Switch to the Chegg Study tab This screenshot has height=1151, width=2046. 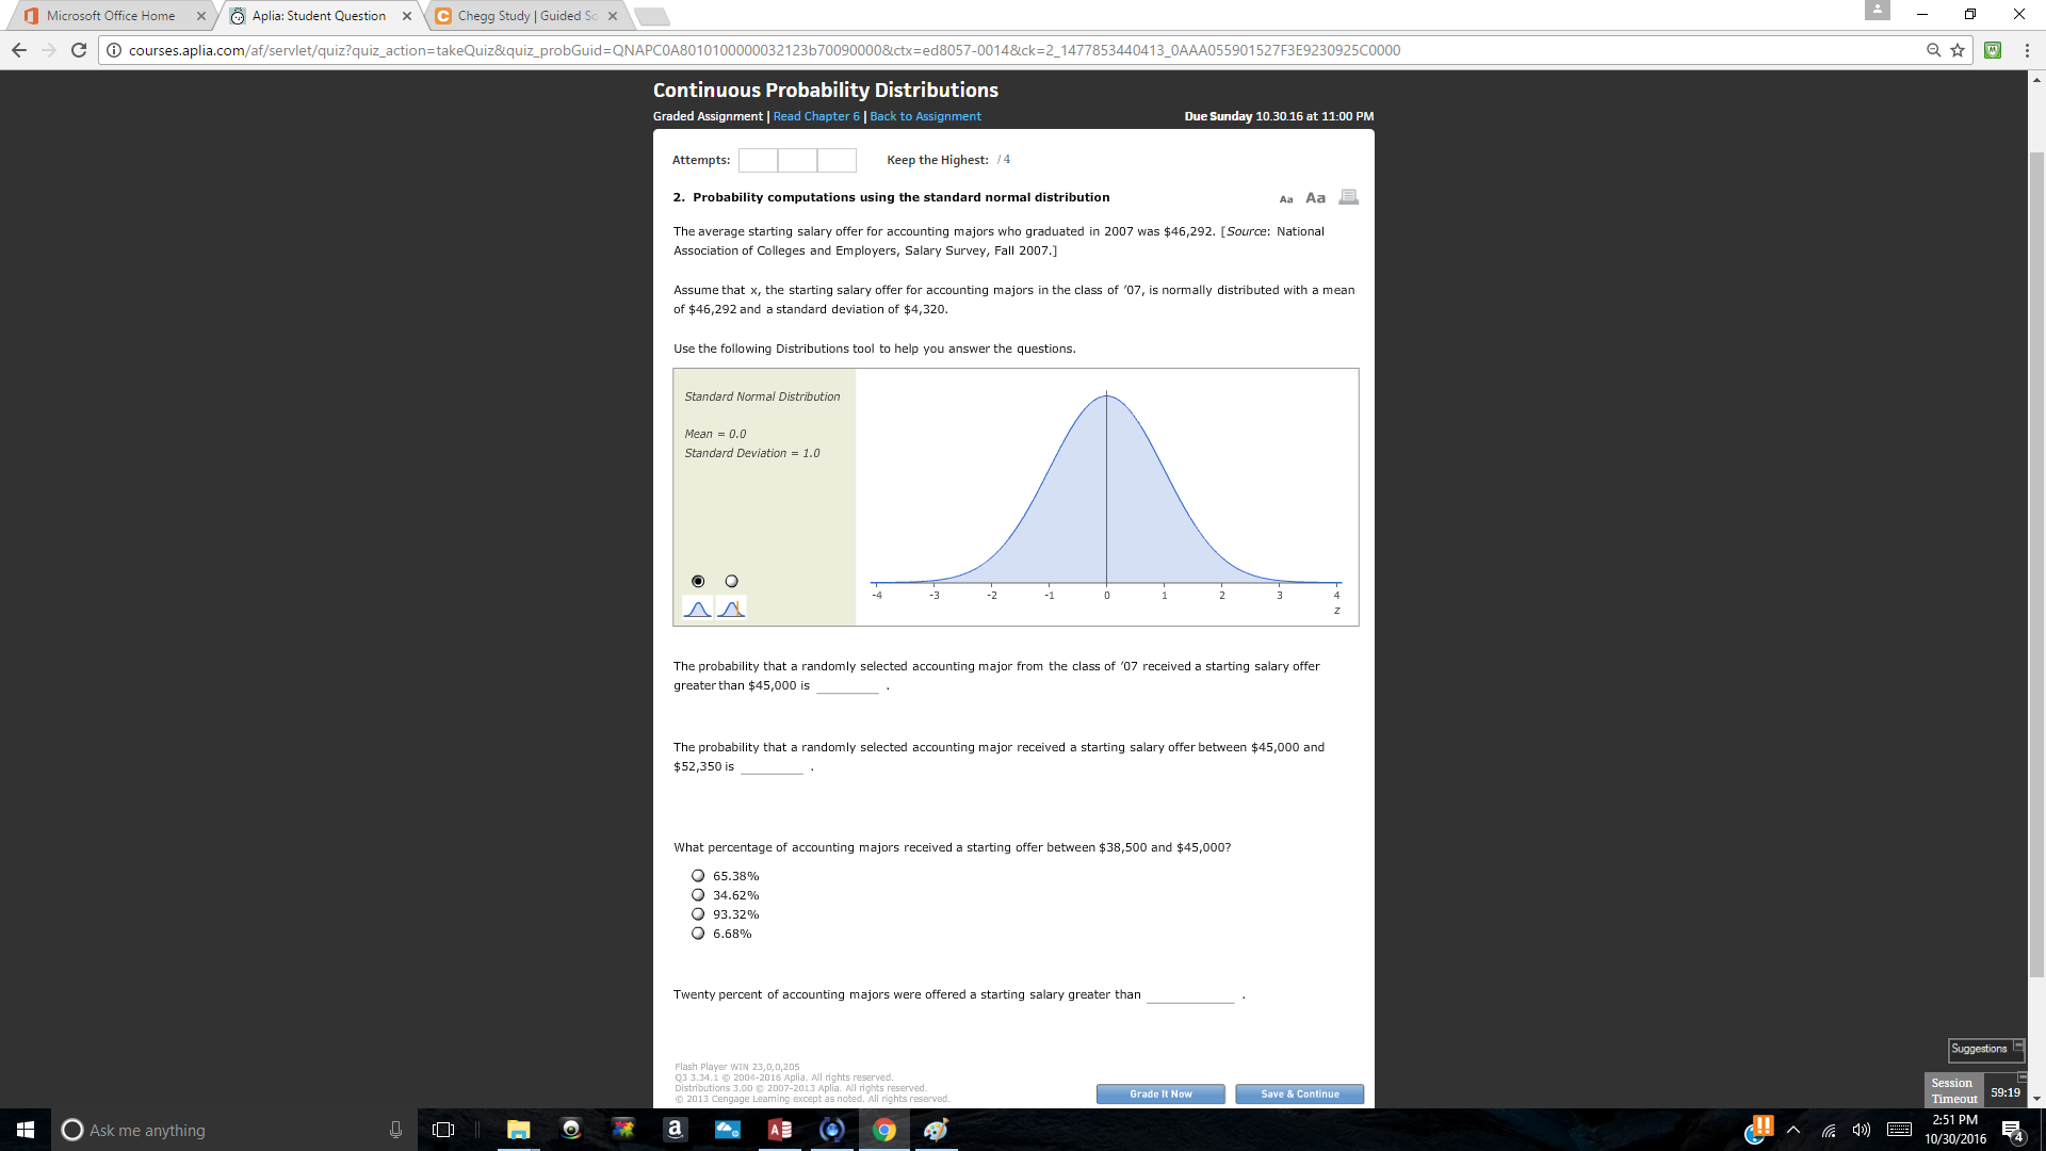tap(525, 15)
